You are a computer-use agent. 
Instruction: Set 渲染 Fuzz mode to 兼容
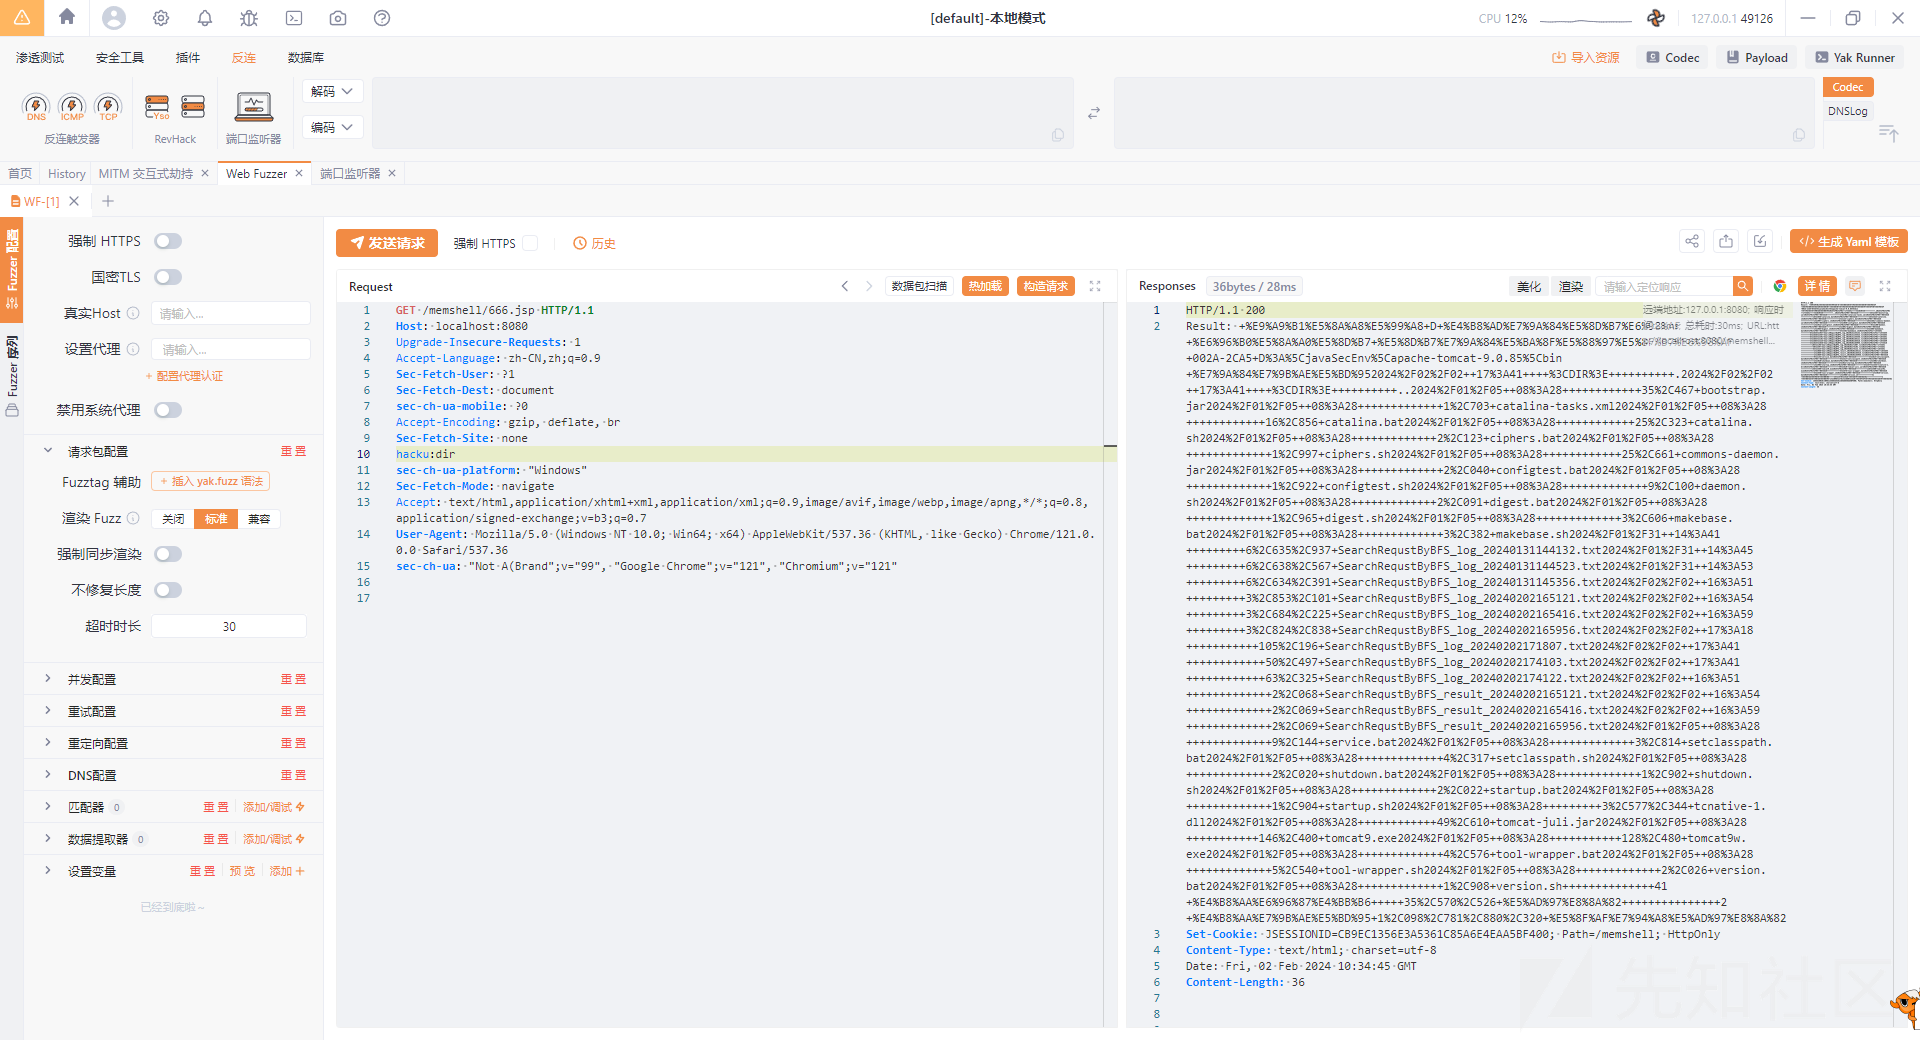click(x=259, y=519)
